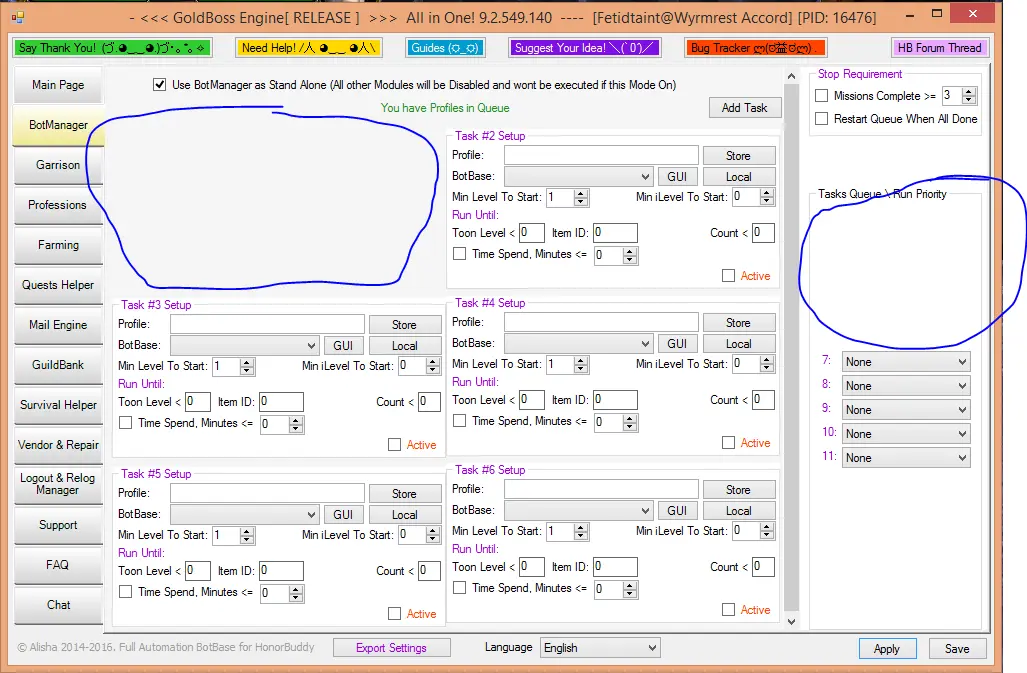The image size is (1027, 673).
Task: Focus the Count field in Task #5
Action: tap(429, 570)
